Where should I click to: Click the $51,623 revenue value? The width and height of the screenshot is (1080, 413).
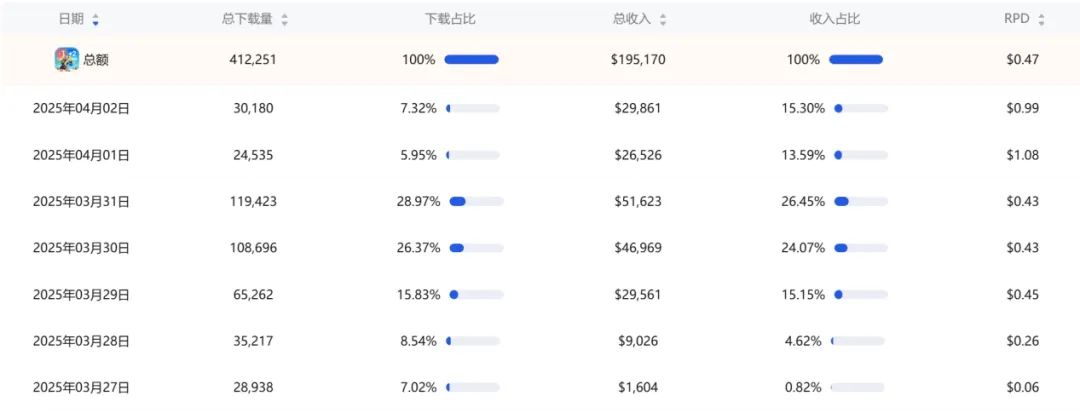coord(638,202)
